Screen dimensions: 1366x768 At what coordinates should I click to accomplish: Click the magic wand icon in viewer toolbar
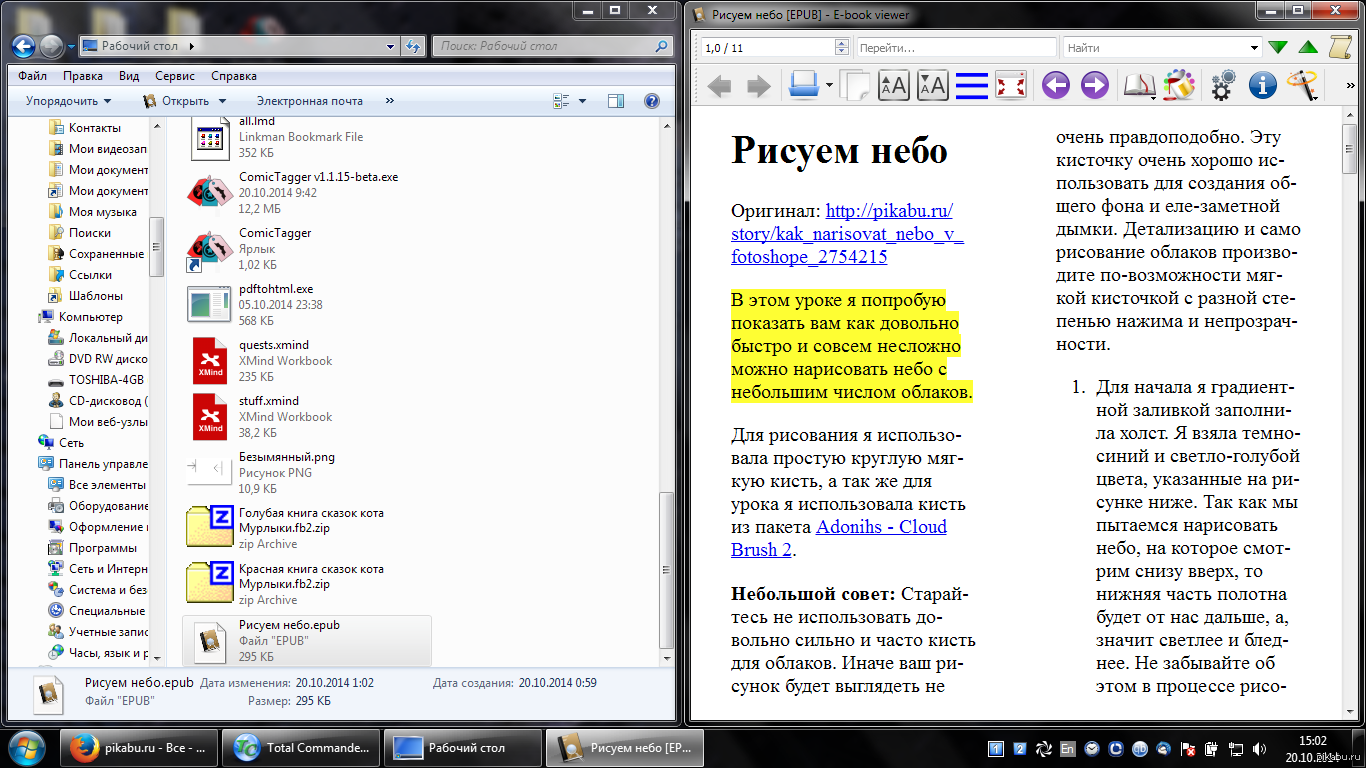click(x=1303, y=85)
